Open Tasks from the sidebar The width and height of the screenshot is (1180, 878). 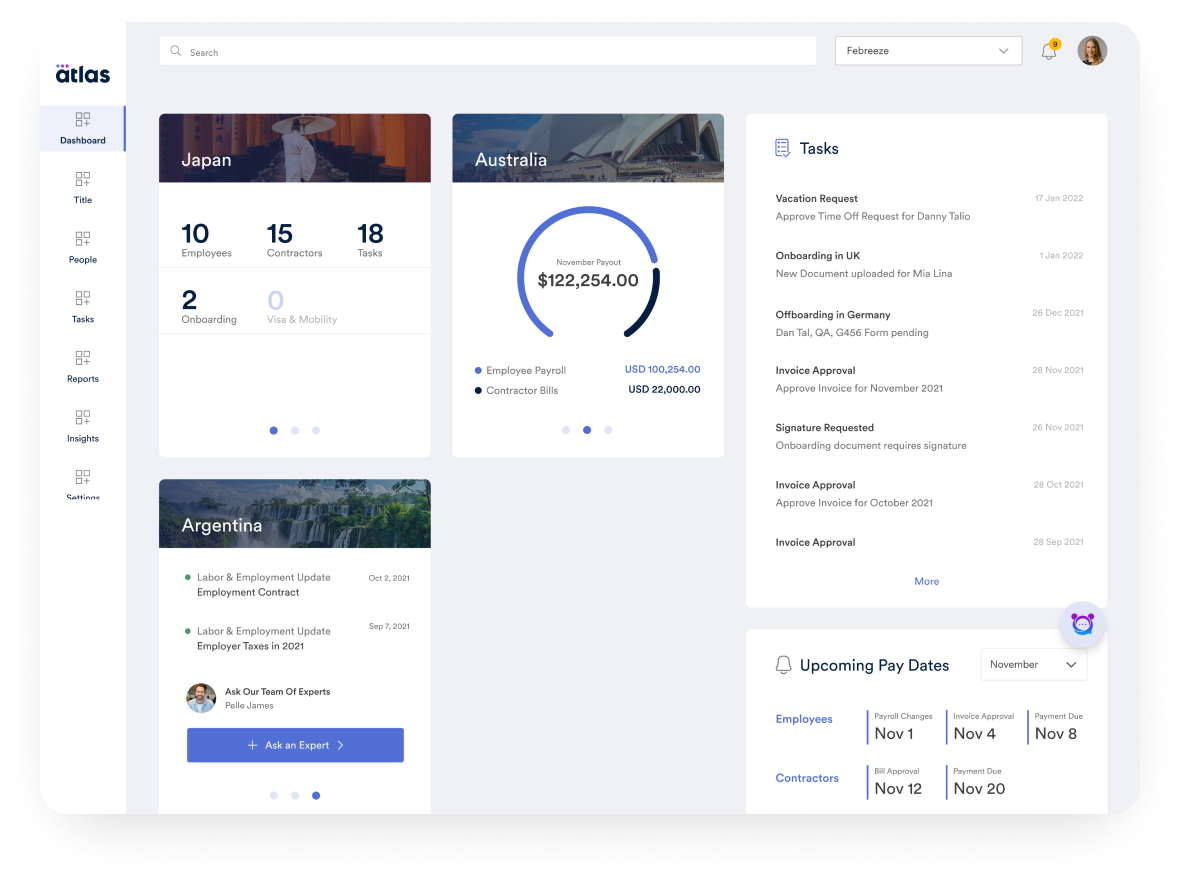point(83,307)
